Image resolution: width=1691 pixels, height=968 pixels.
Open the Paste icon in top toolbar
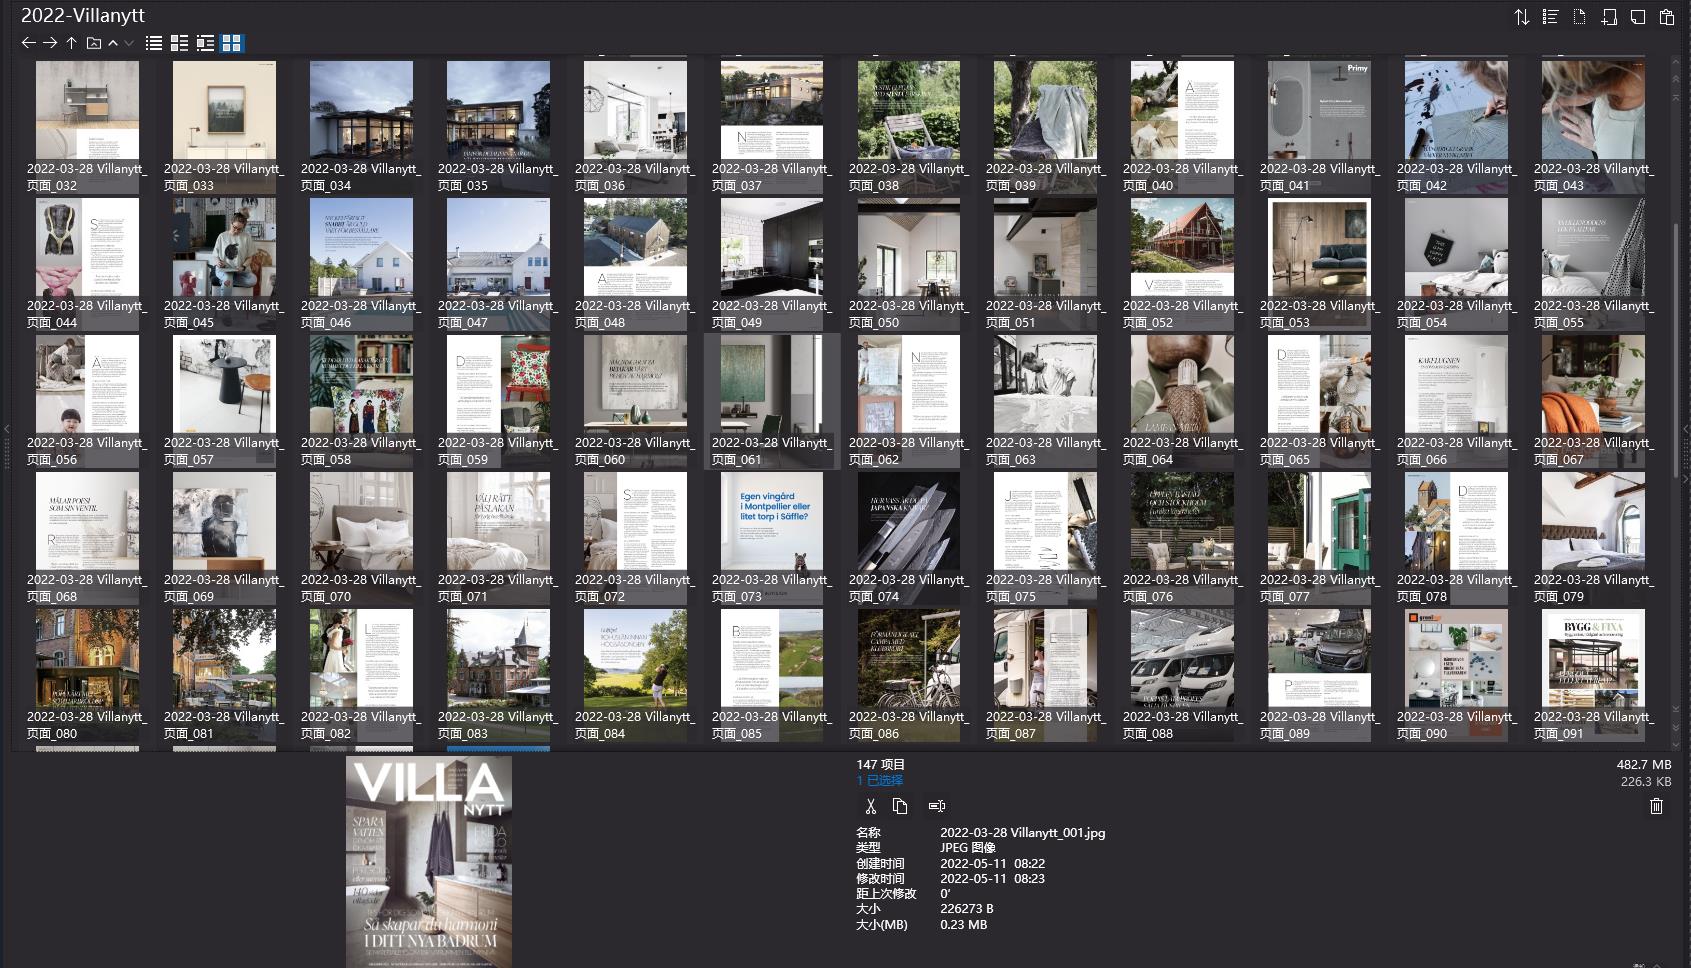point(1664,16)
